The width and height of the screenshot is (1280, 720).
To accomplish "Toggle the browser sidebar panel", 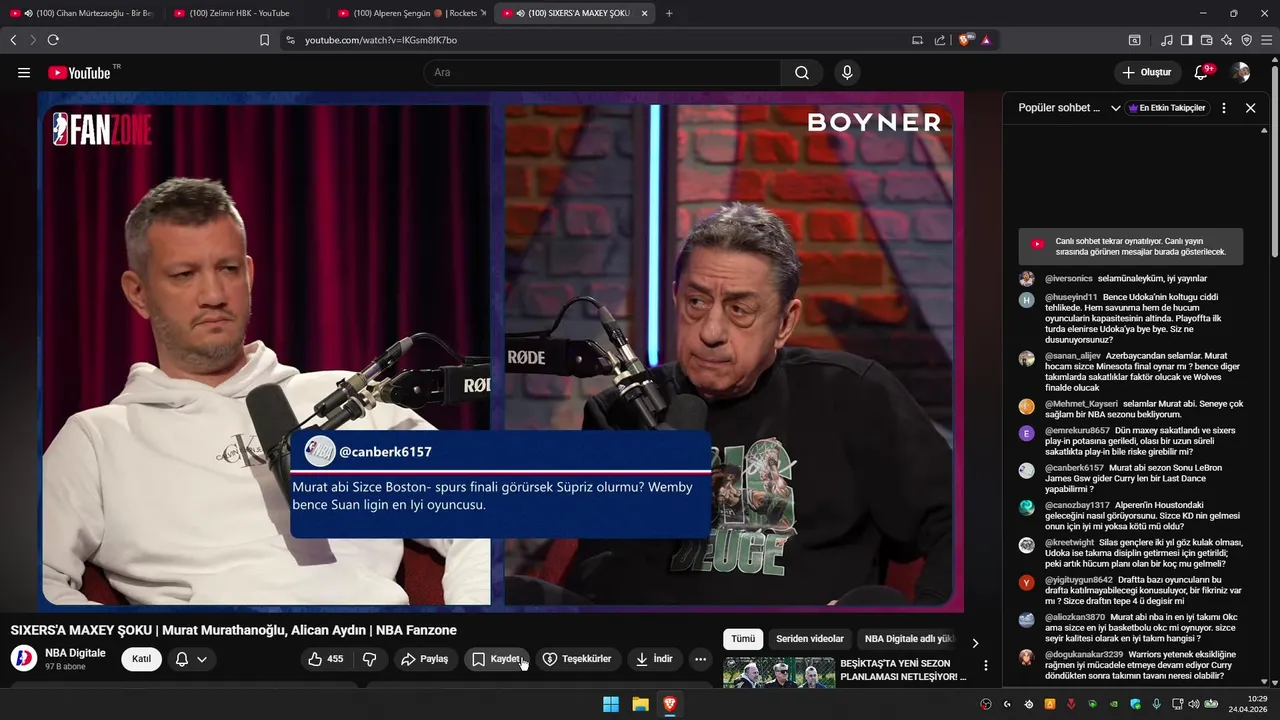I will pos(1186,40).
